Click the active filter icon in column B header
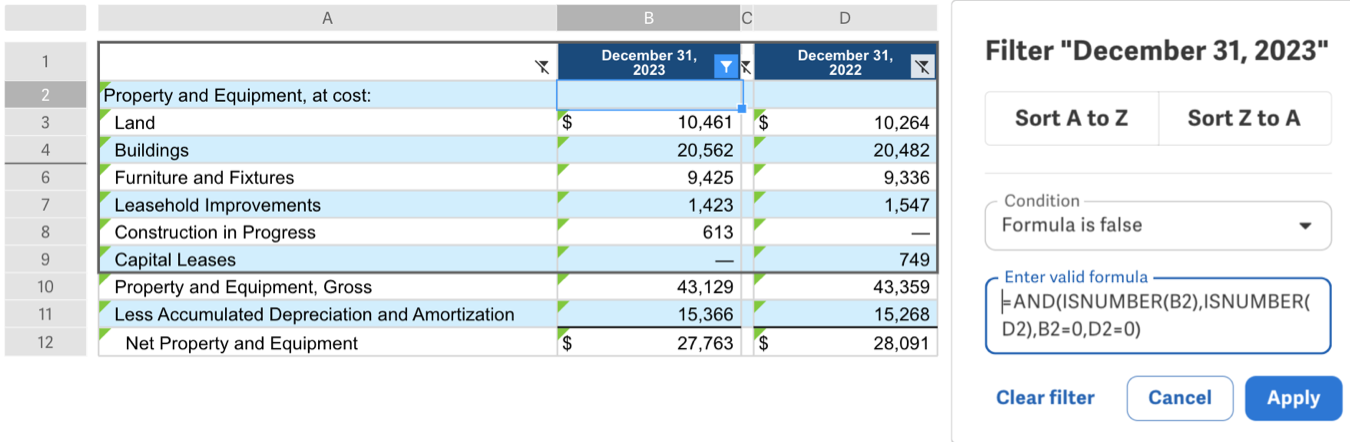Screen dimensions: 1350x442 click(726, 67)
